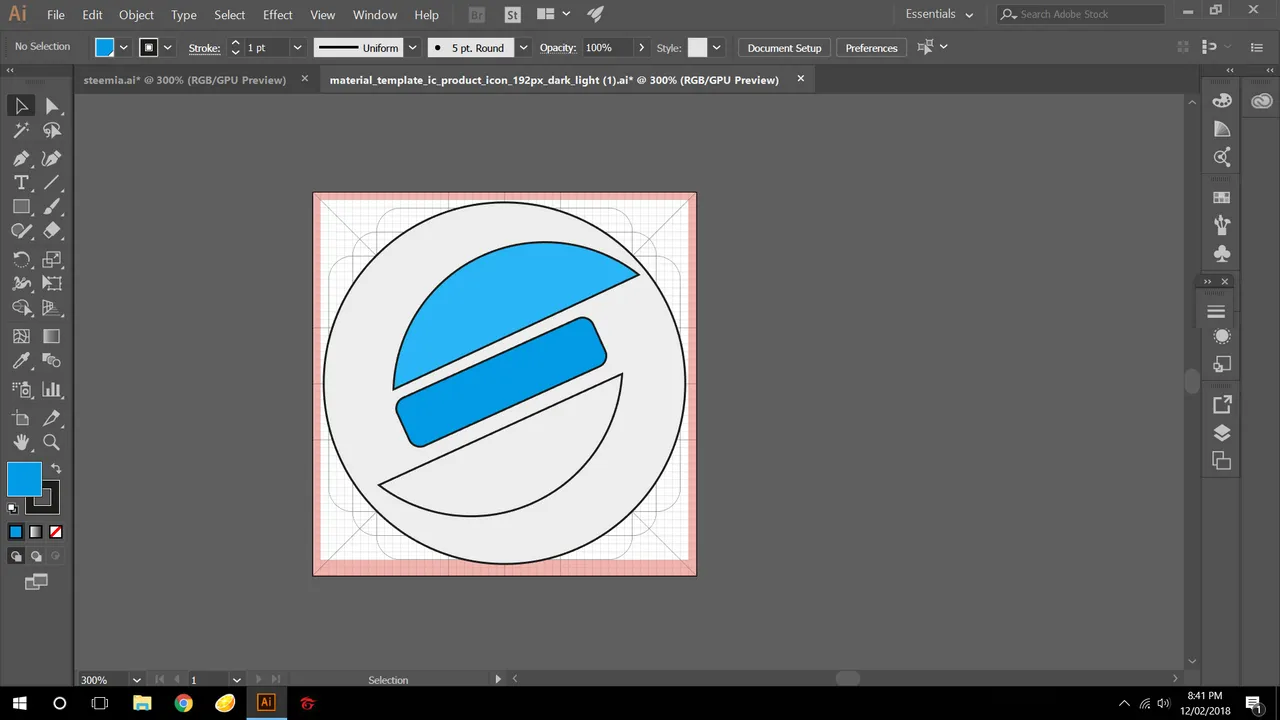Click the Document Setup button

[784, 47]
